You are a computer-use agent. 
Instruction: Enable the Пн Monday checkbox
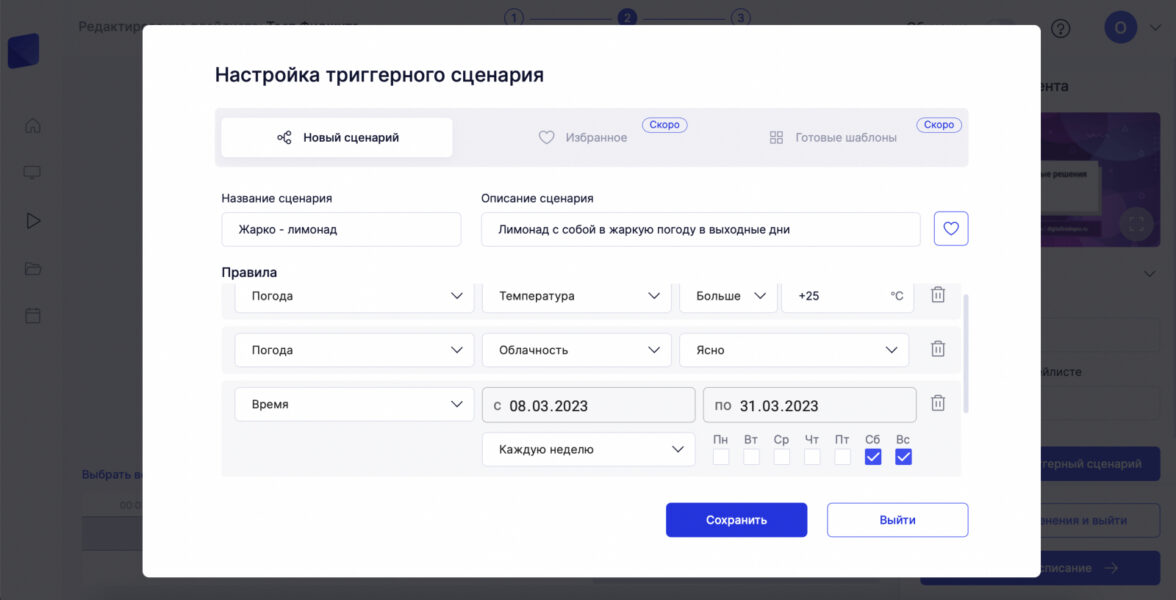click(x=721, y=457)
